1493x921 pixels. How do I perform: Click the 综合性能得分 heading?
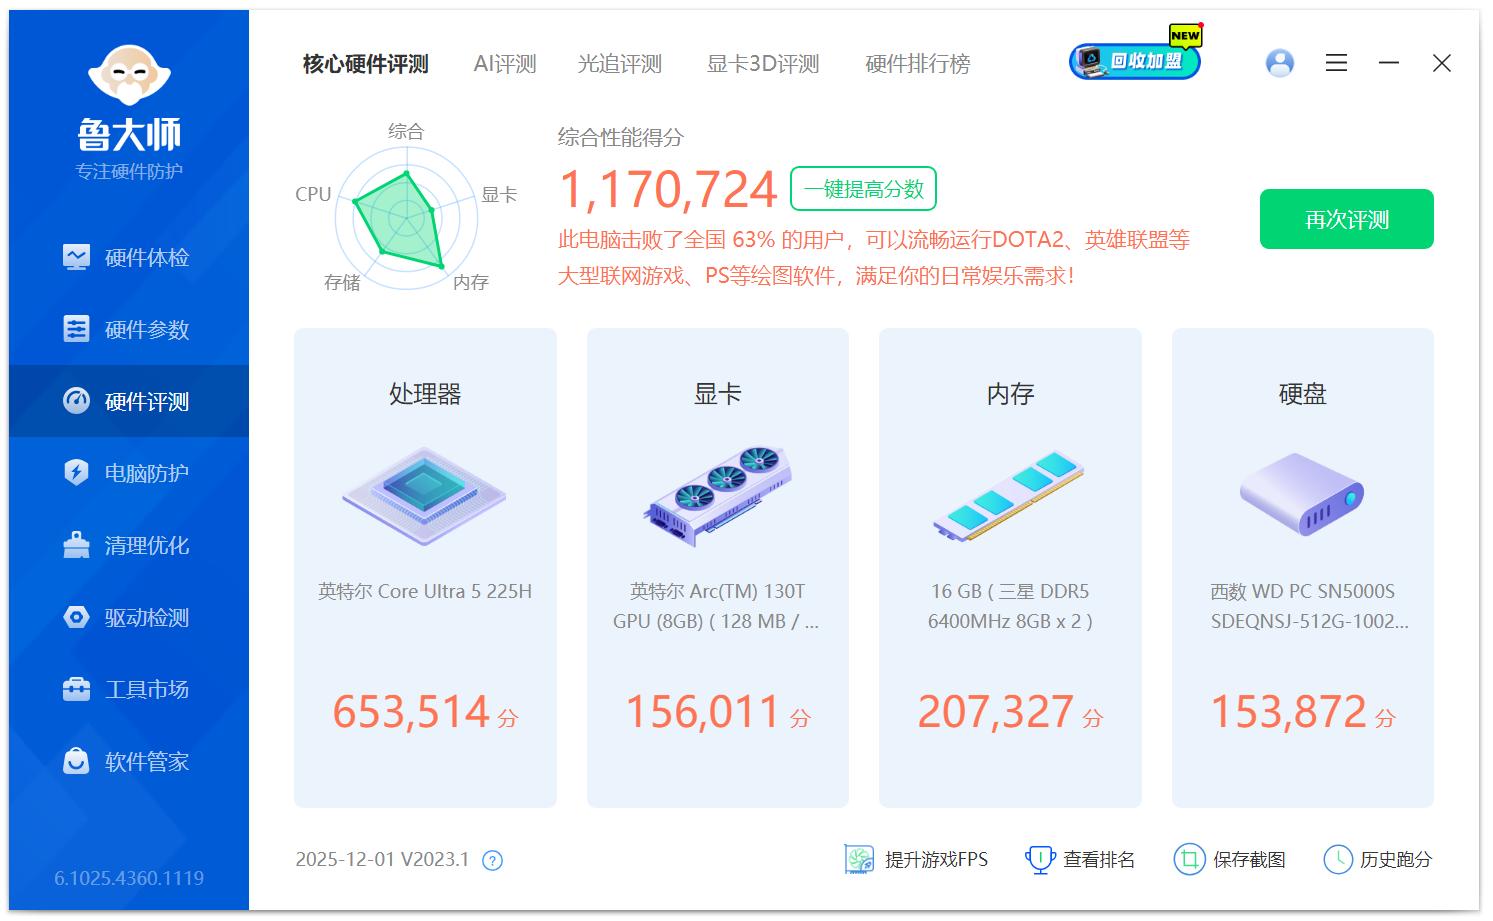point(621,137)
